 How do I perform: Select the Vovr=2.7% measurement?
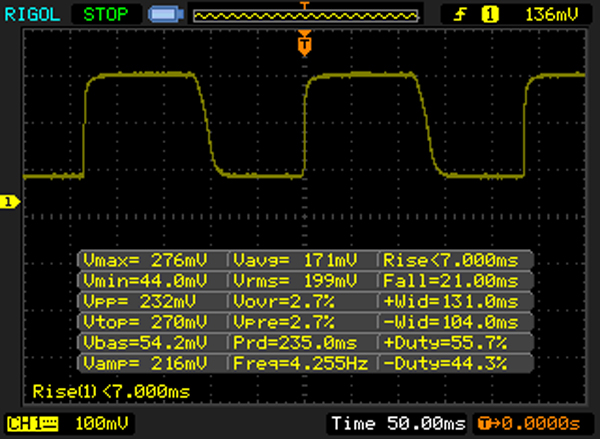[284, 301]
